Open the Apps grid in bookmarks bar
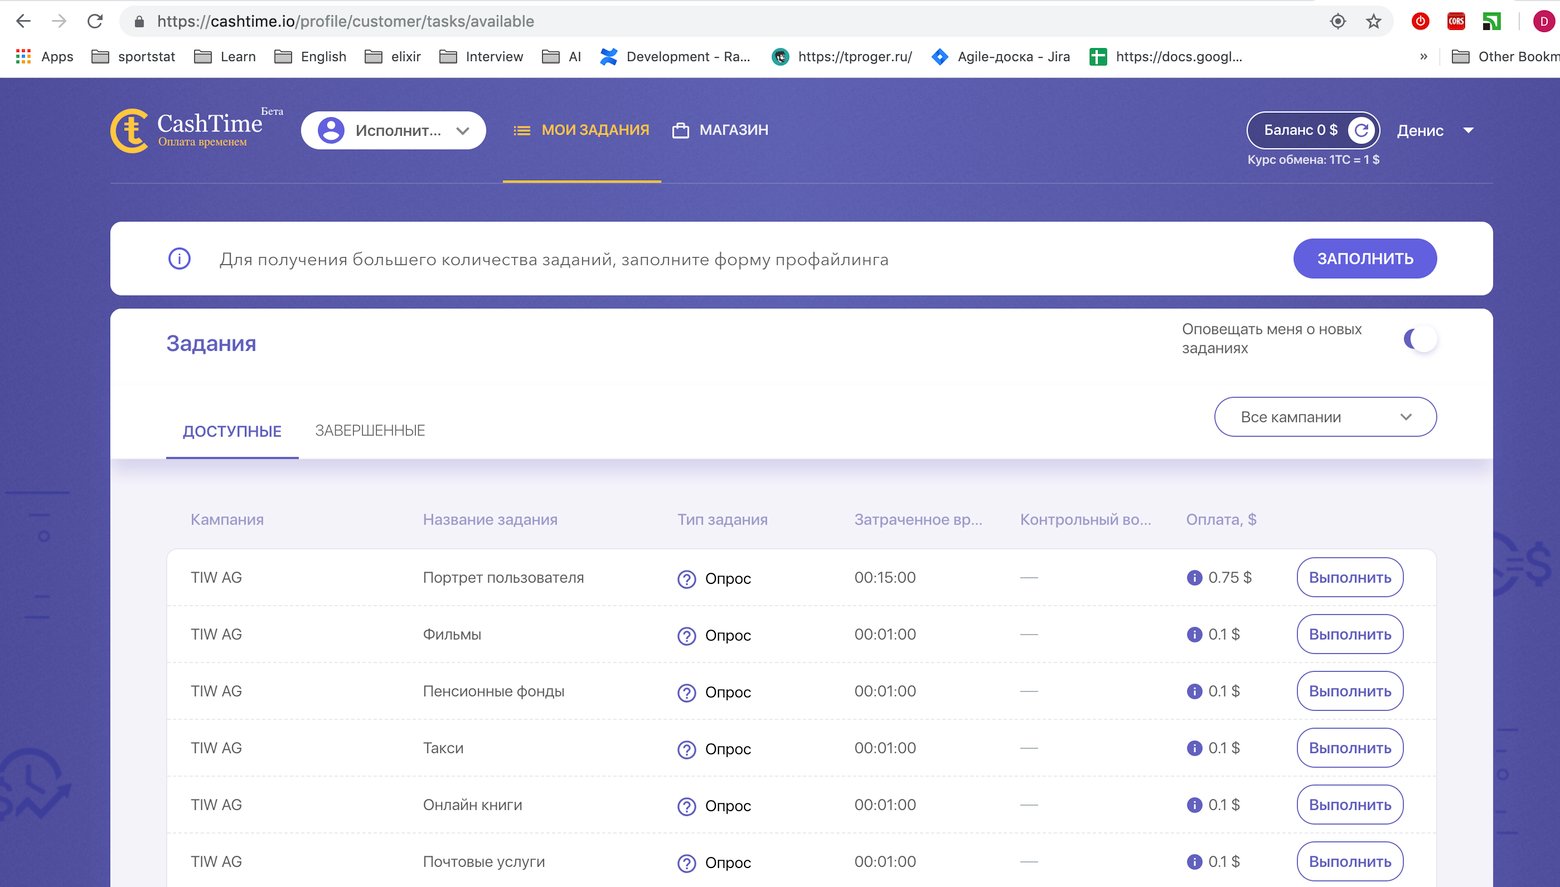 (45, 57)
